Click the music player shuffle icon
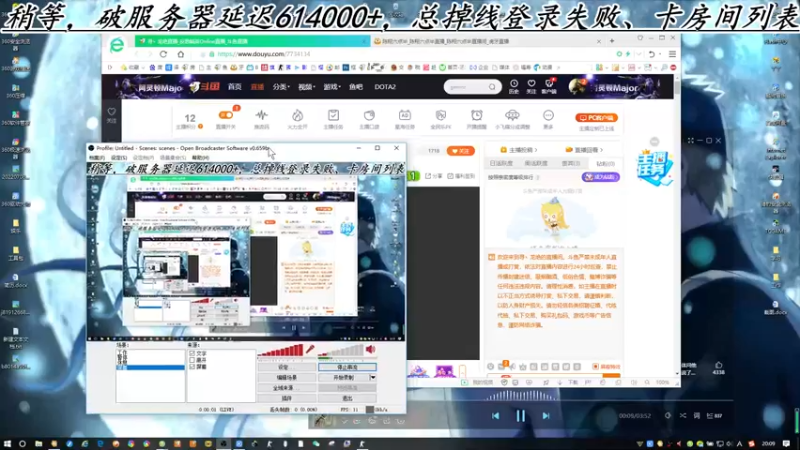The width and height of the screenshot is (800, 450). click(x=683, y=416)
